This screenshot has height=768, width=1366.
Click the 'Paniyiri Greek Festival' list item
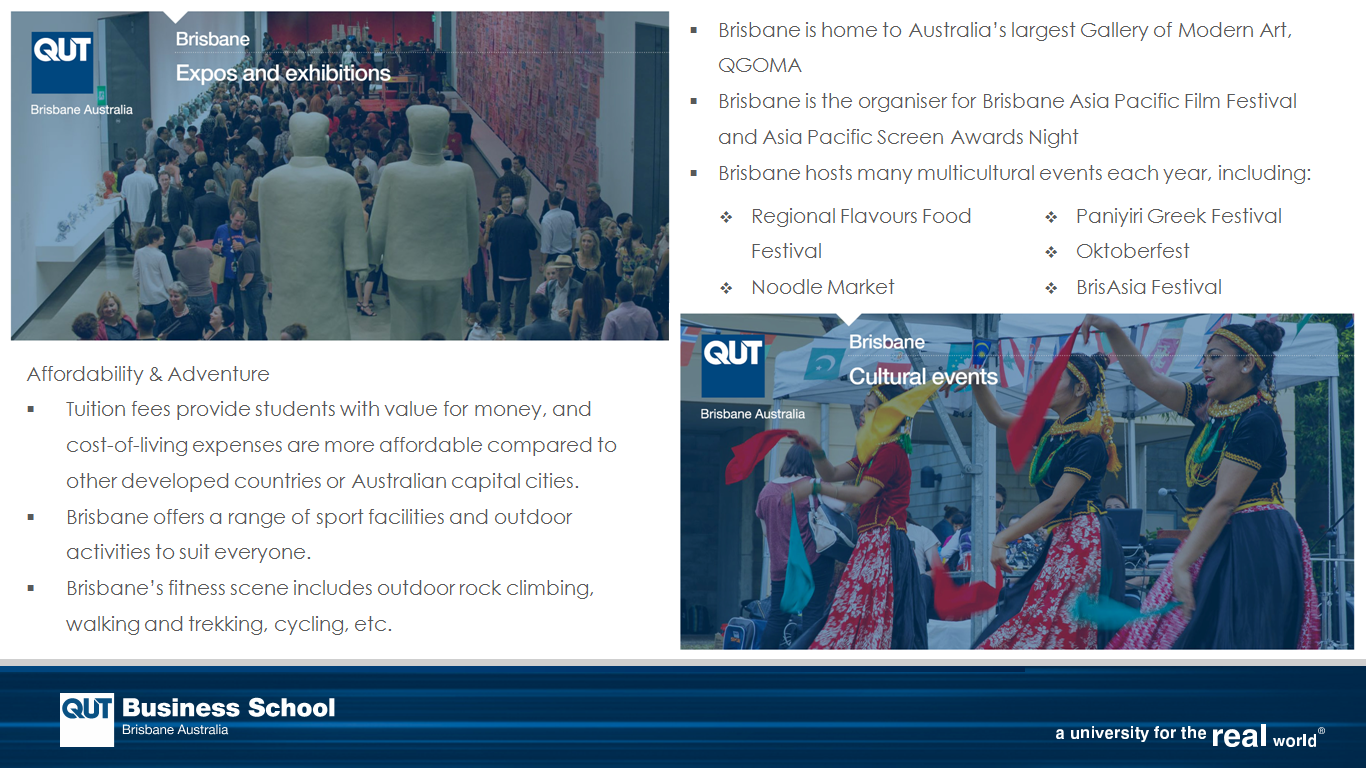[1178, 216]
